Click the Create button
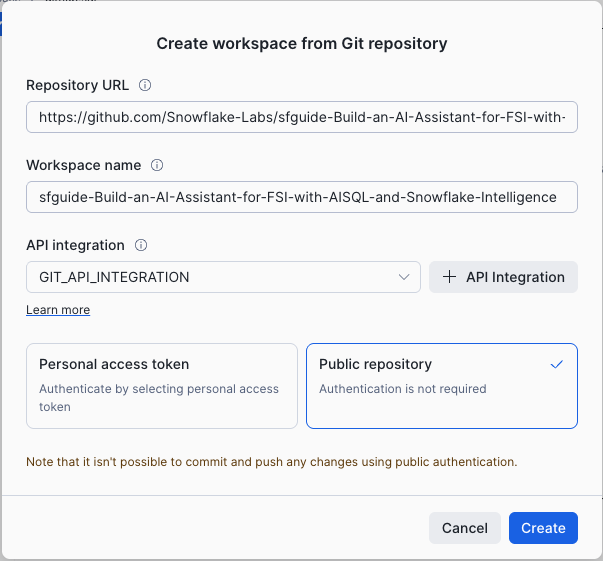The height and width of the screenshot is (561, 603). tap(543, 528)
